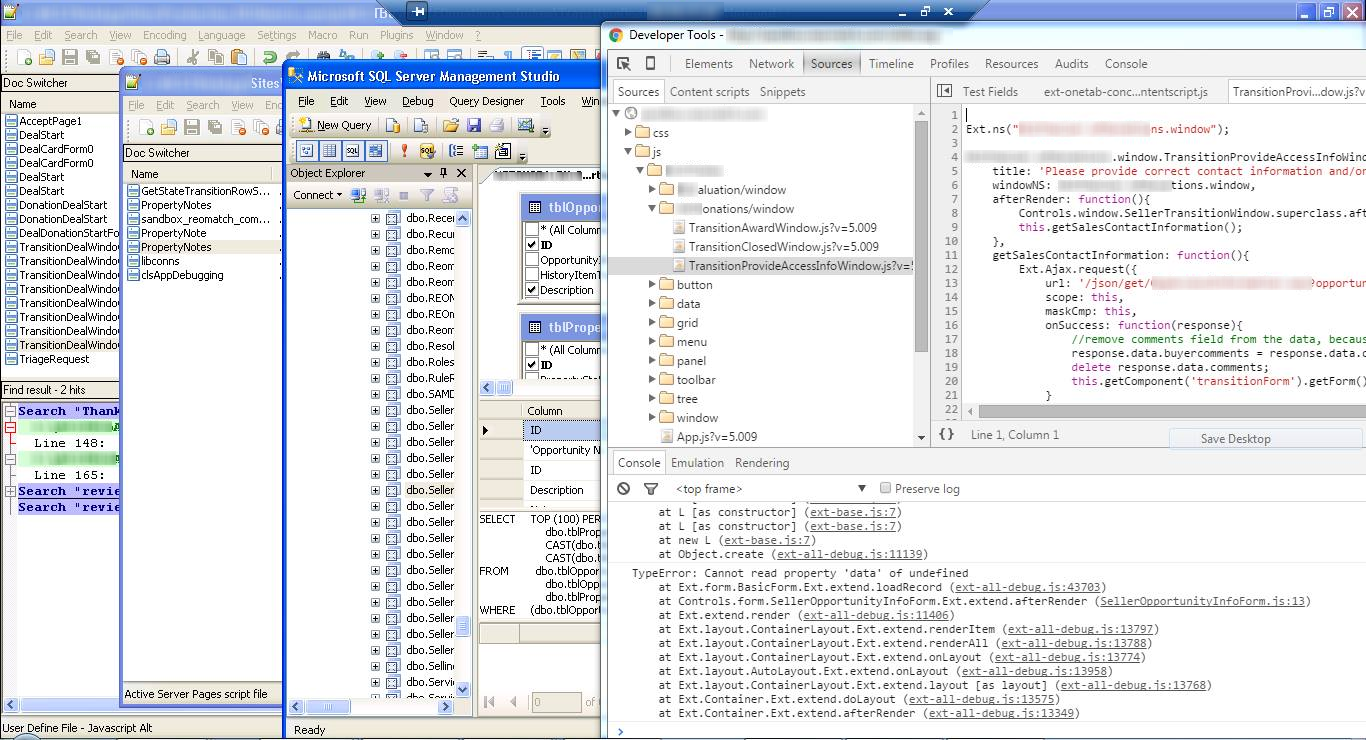
Task: Open the Content scripts navigator tab
Action: [x=709, y=91]
